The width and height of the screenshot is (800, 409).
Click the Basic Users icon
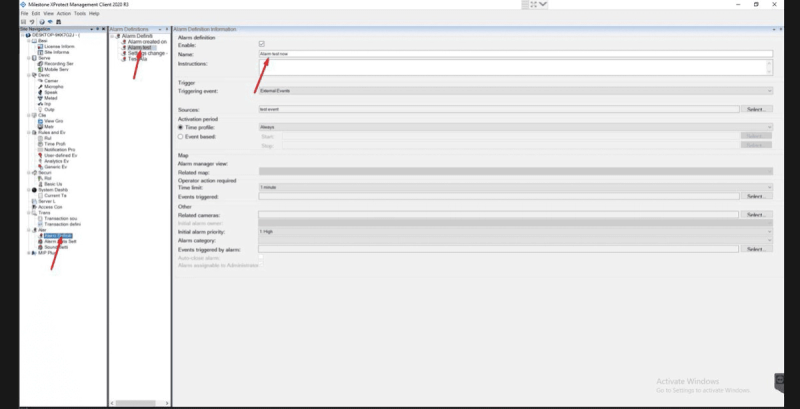[40, 184]
